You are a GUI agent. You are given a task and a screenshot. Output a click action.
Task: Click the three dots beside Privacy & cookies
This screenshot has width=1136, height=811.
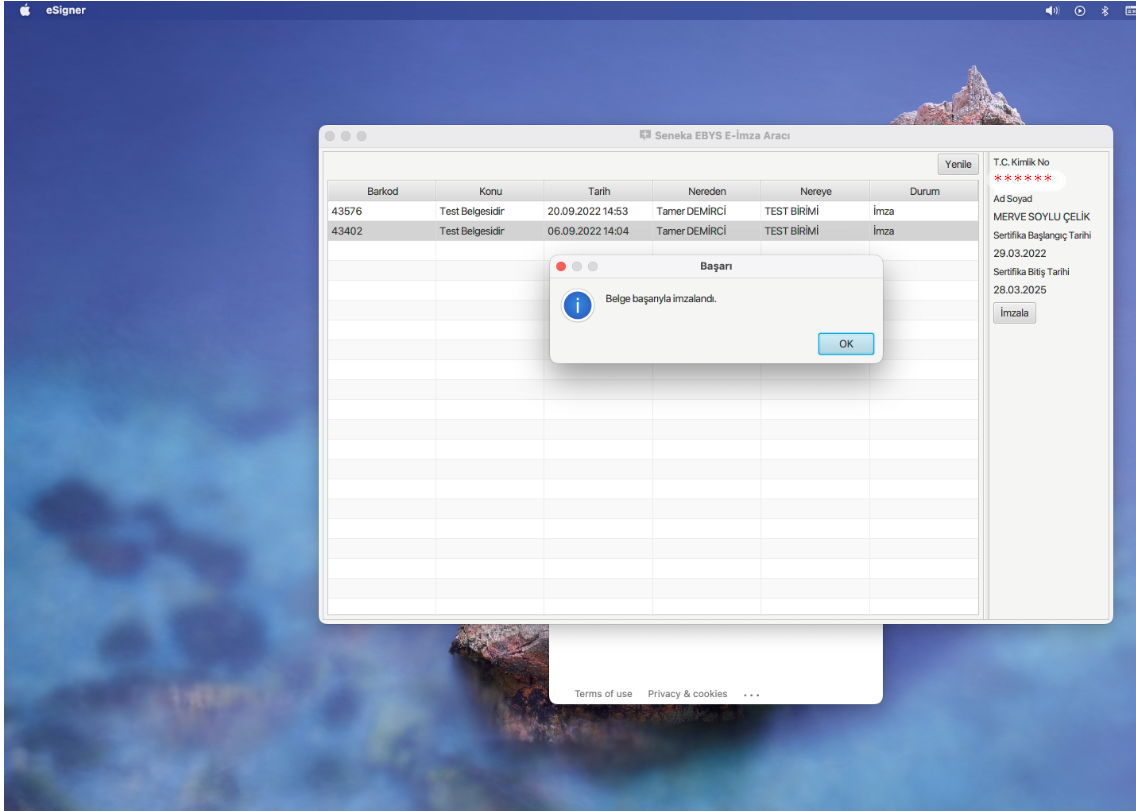point(752,695)
